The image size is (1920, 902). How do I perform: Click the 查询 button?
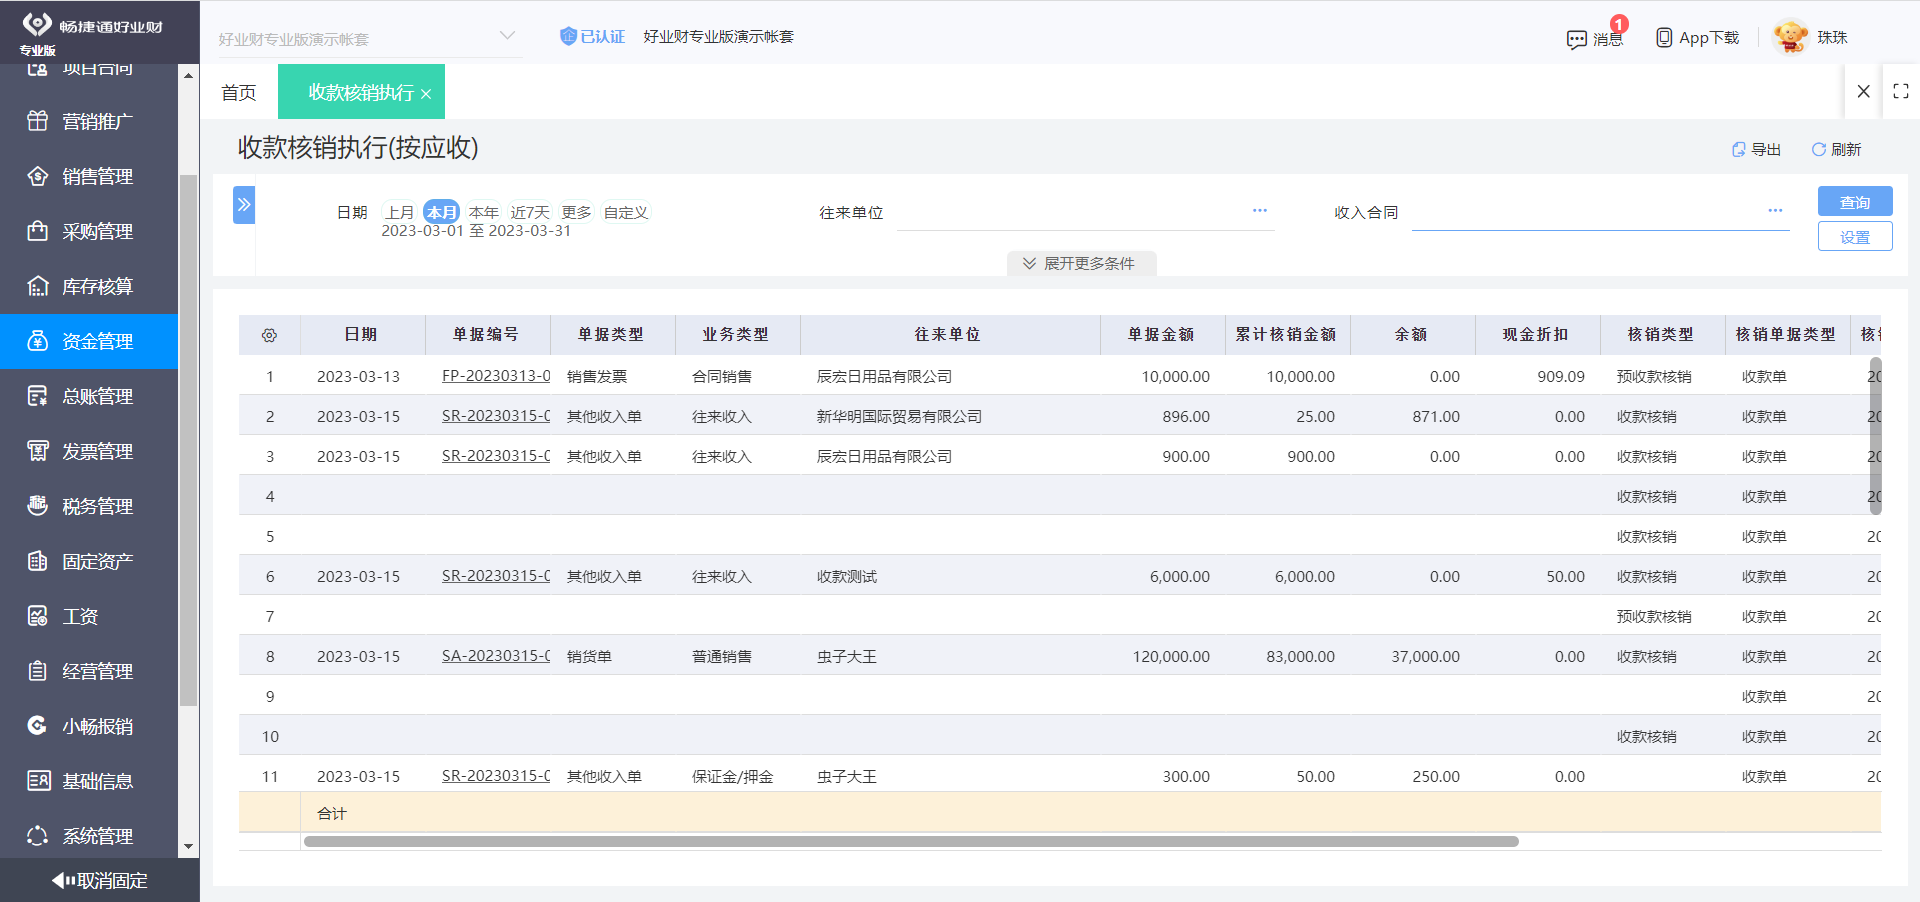click(x=1854, y=201)
